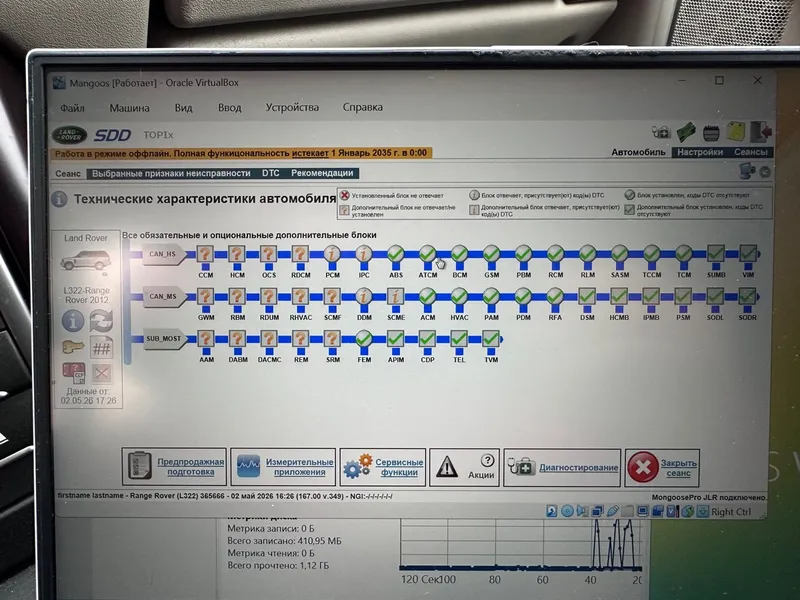Select the SODR module icon
This screenshot has height=600, width=800.
click(747, 296)
